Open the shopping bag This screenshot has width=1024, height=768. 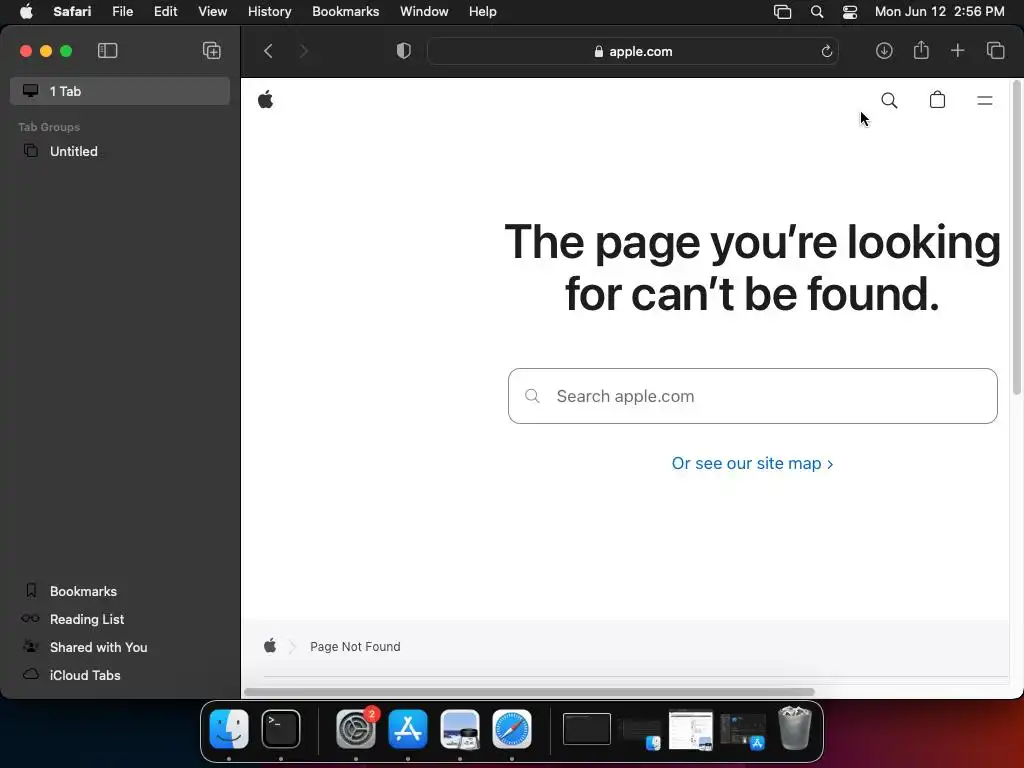[x=937, y=100]
